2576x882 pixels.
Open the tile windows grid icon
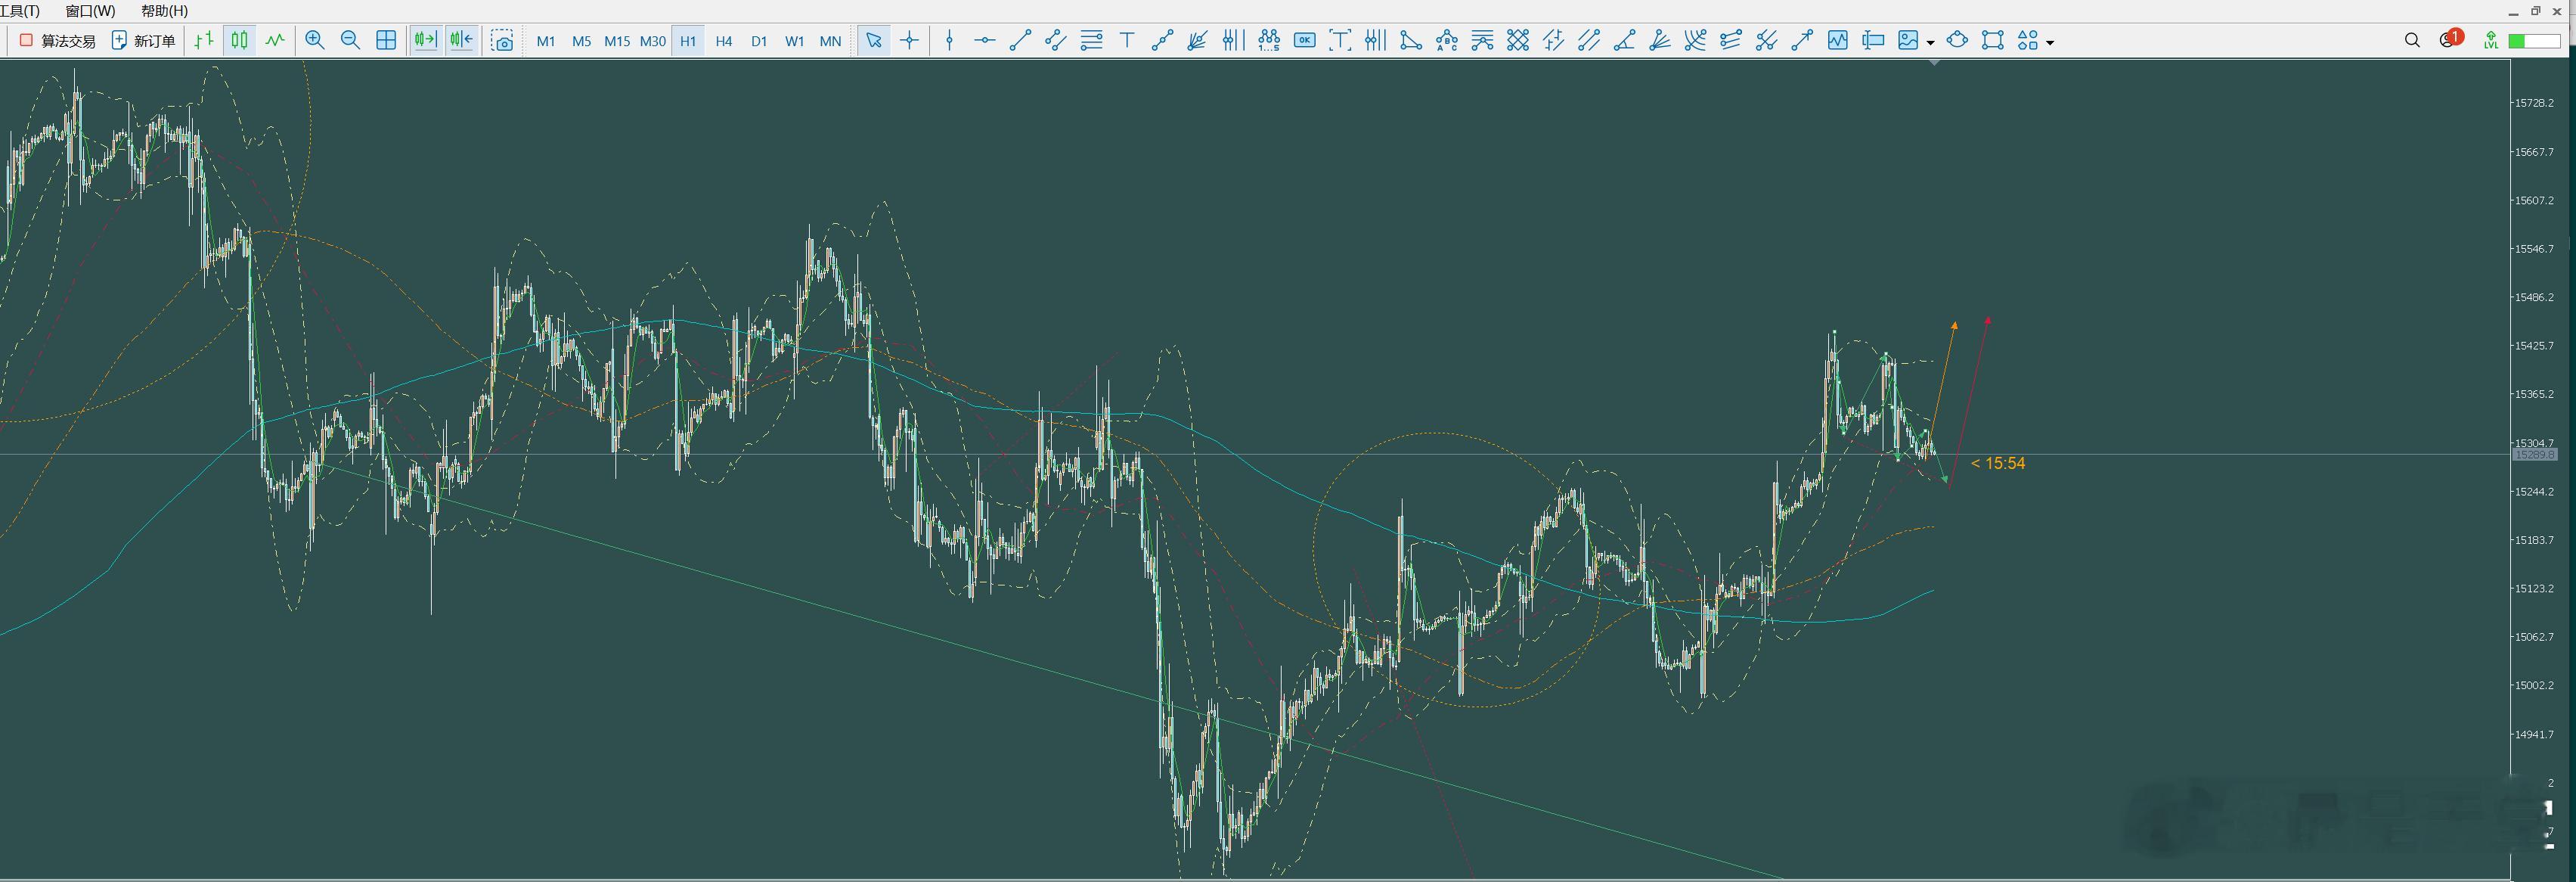[x=386, y=40]
